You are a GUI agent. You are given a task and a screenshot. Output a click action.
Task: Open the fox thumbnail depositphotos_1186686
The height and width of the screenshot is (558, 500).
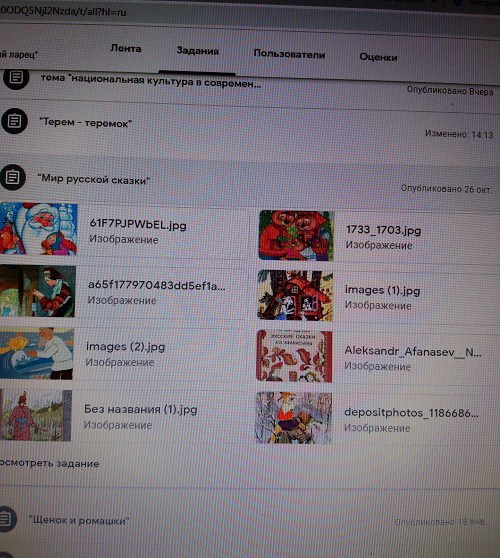tap(293, 418)
